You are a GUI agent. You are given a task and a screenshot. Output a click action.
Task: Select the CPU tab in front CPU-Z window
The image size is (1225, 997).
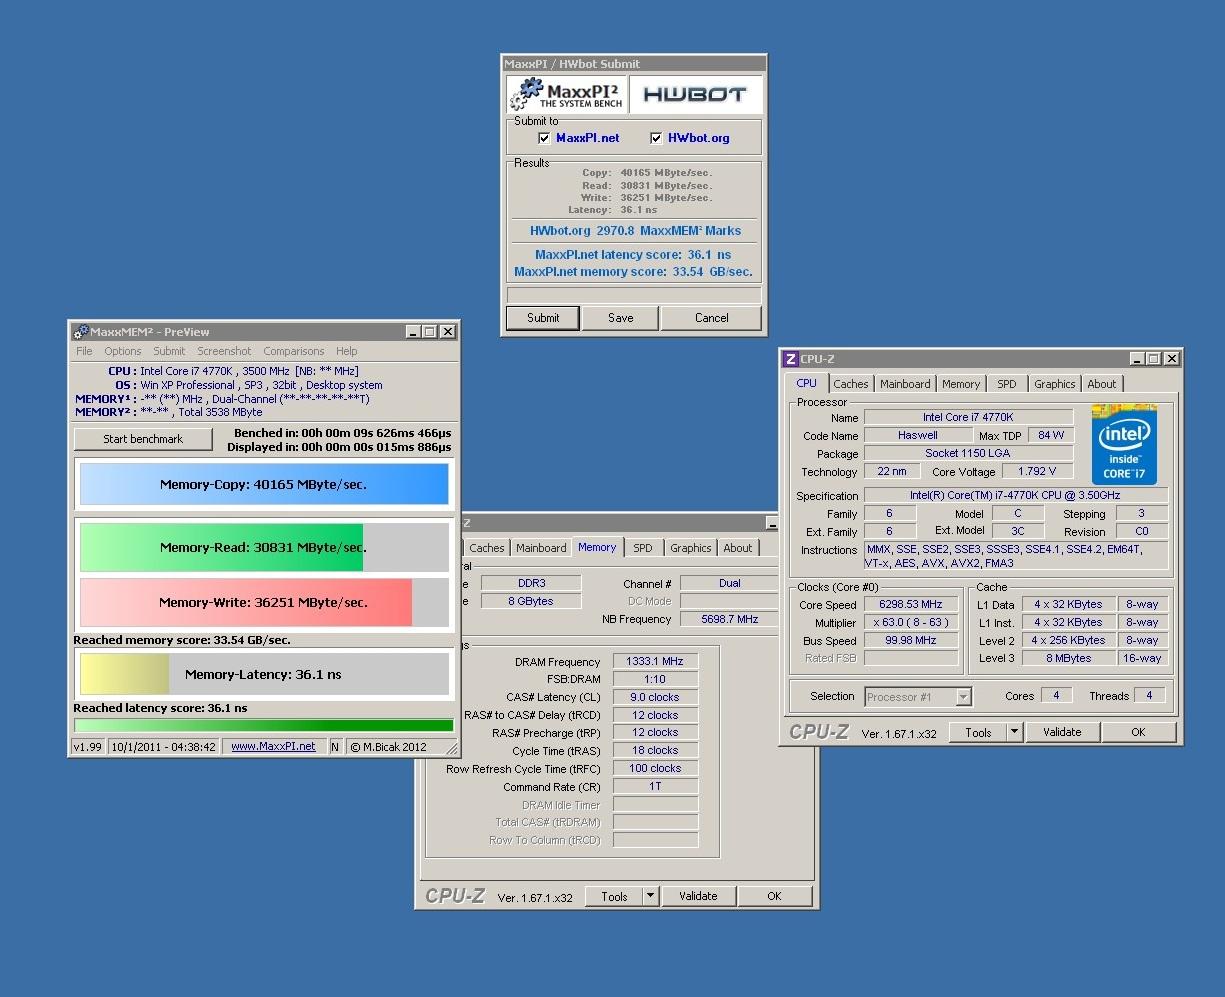(807, 383)
